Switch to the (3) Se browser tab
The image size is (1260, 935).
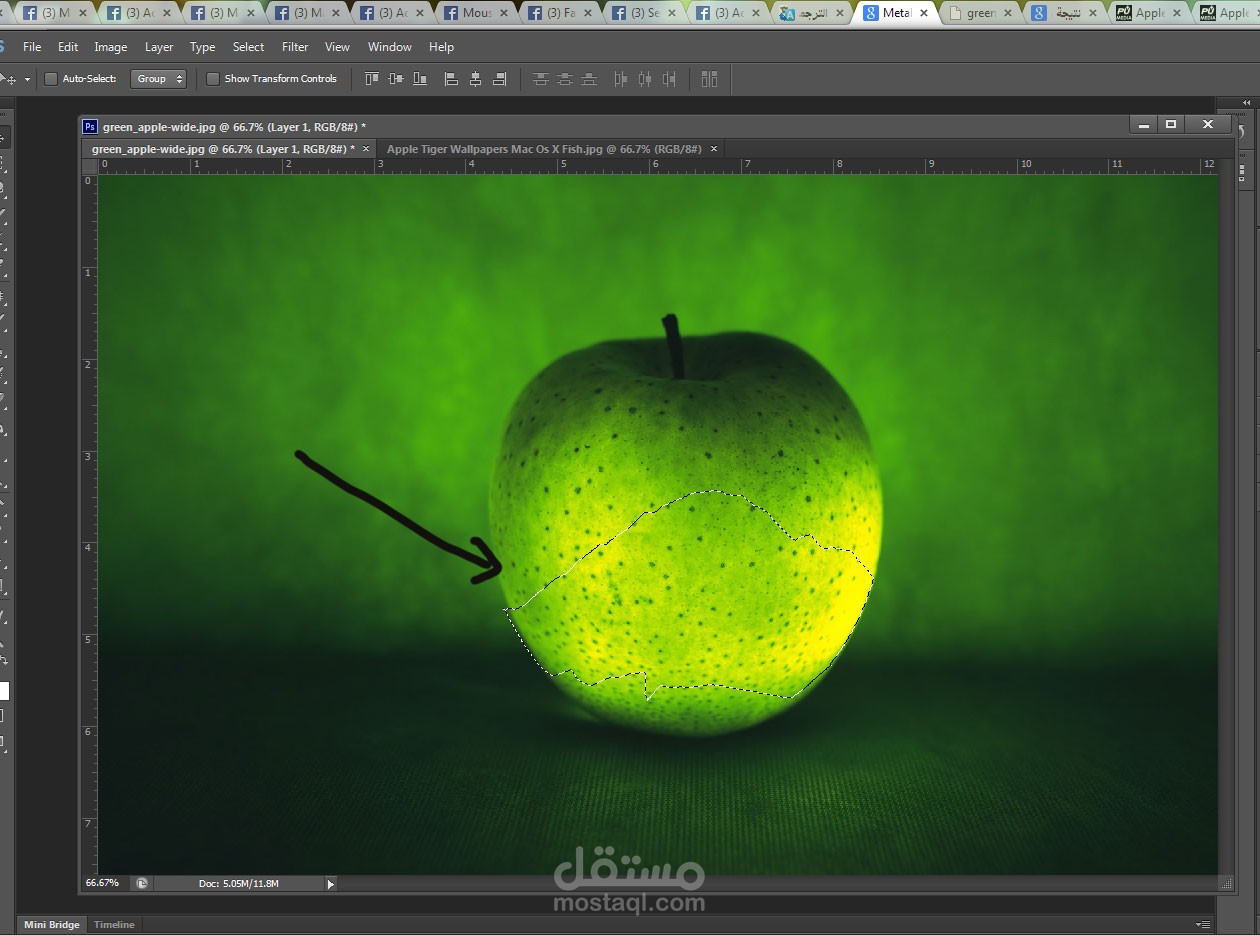tap(646, 13)
